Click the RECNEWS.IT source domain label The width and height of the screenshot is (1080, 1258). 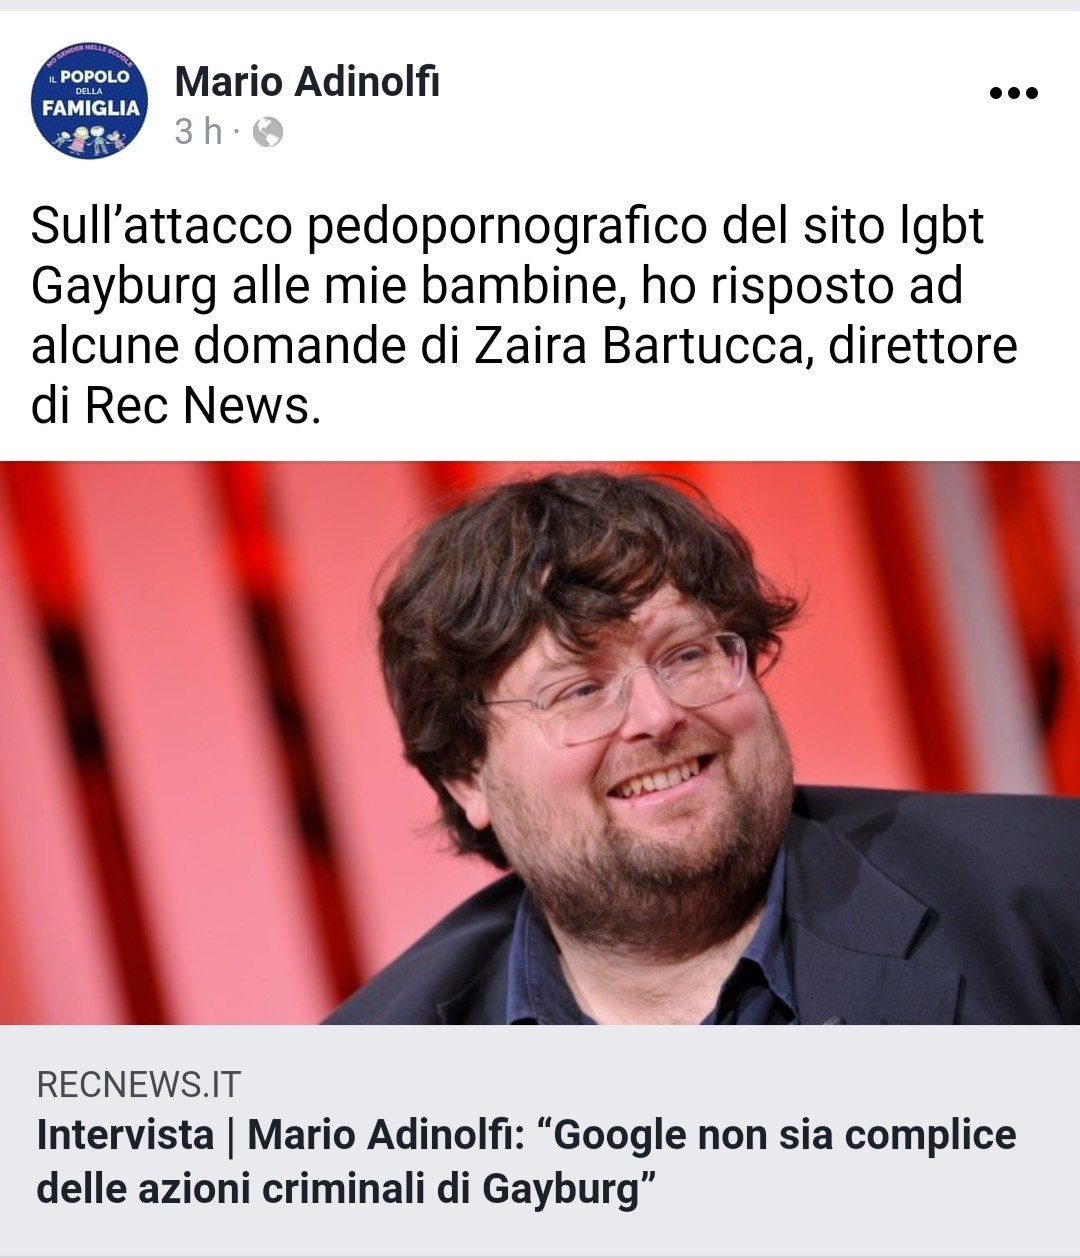point(138,1084)
